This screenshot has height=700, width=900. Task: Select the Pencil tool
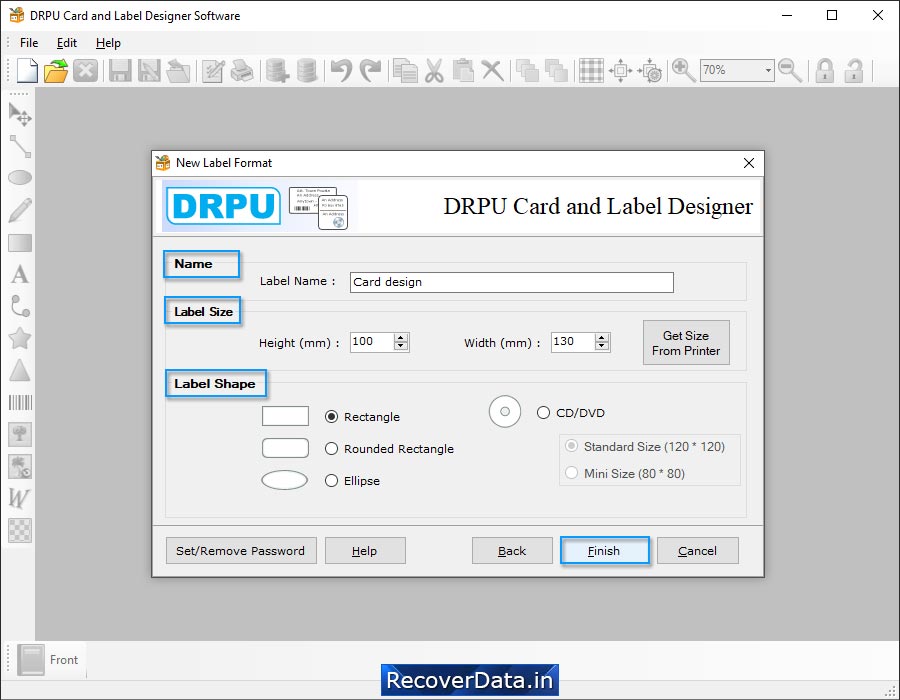(20, 210)
